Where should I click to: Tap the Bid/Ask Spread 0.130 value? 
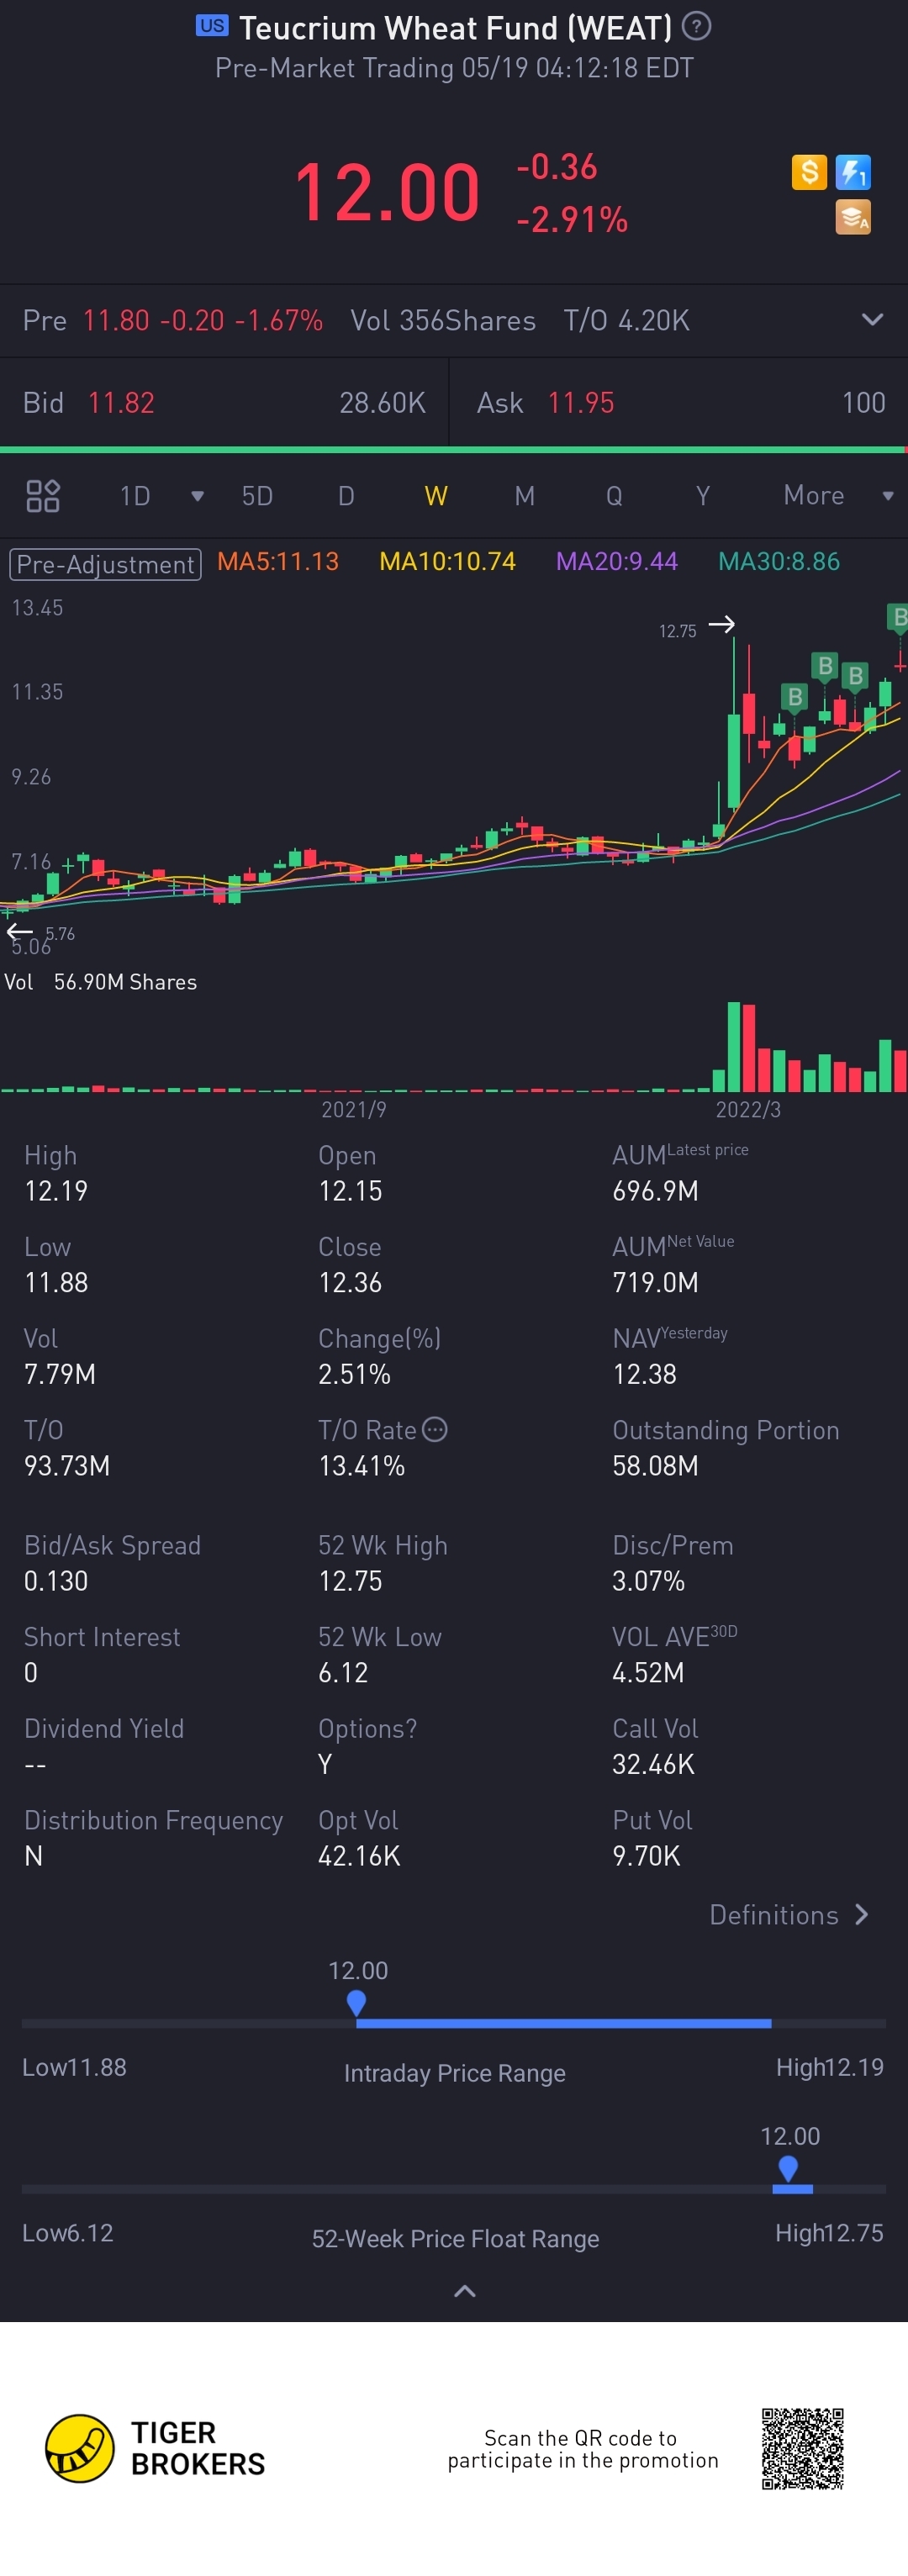56,1581
